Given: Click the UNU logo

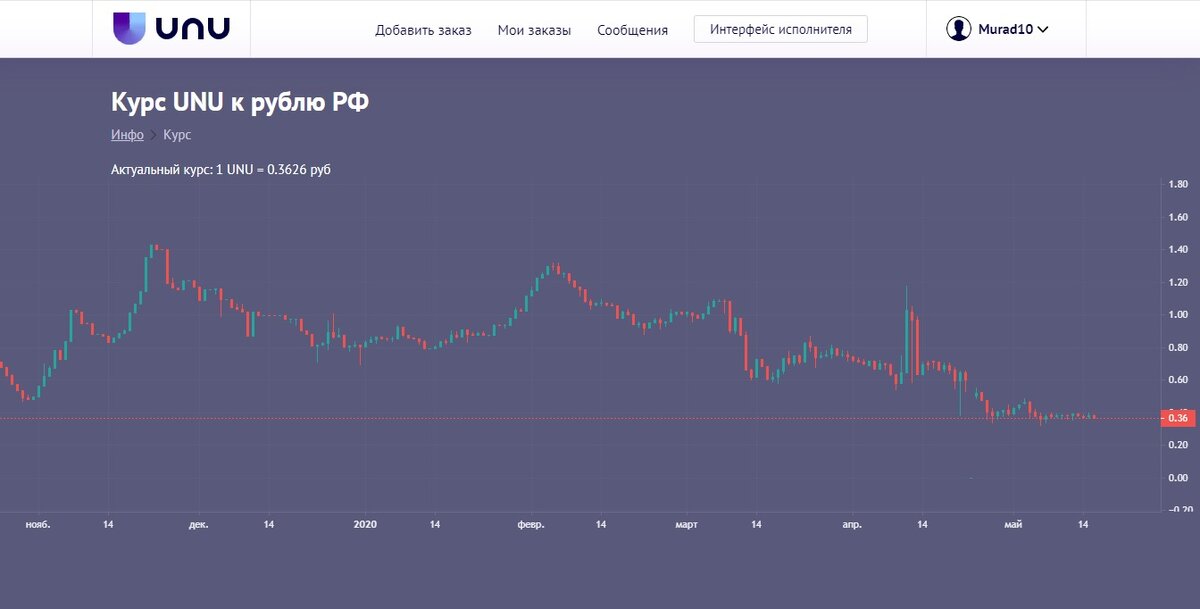Looking at the screenshot, I should 172,28.
